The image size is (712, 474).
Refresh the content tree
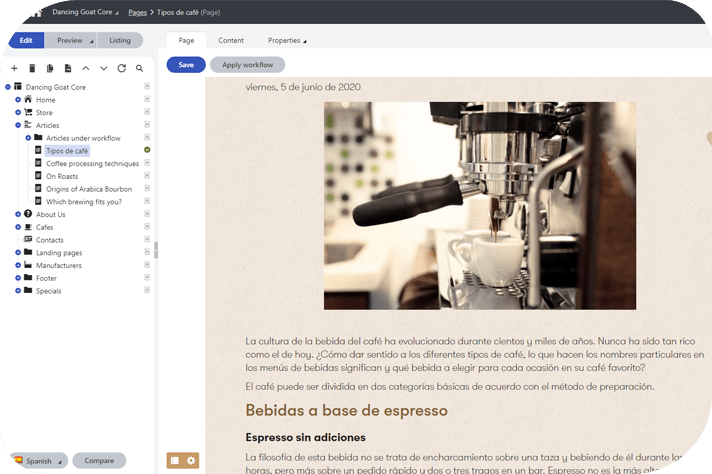tap(121, 68)
